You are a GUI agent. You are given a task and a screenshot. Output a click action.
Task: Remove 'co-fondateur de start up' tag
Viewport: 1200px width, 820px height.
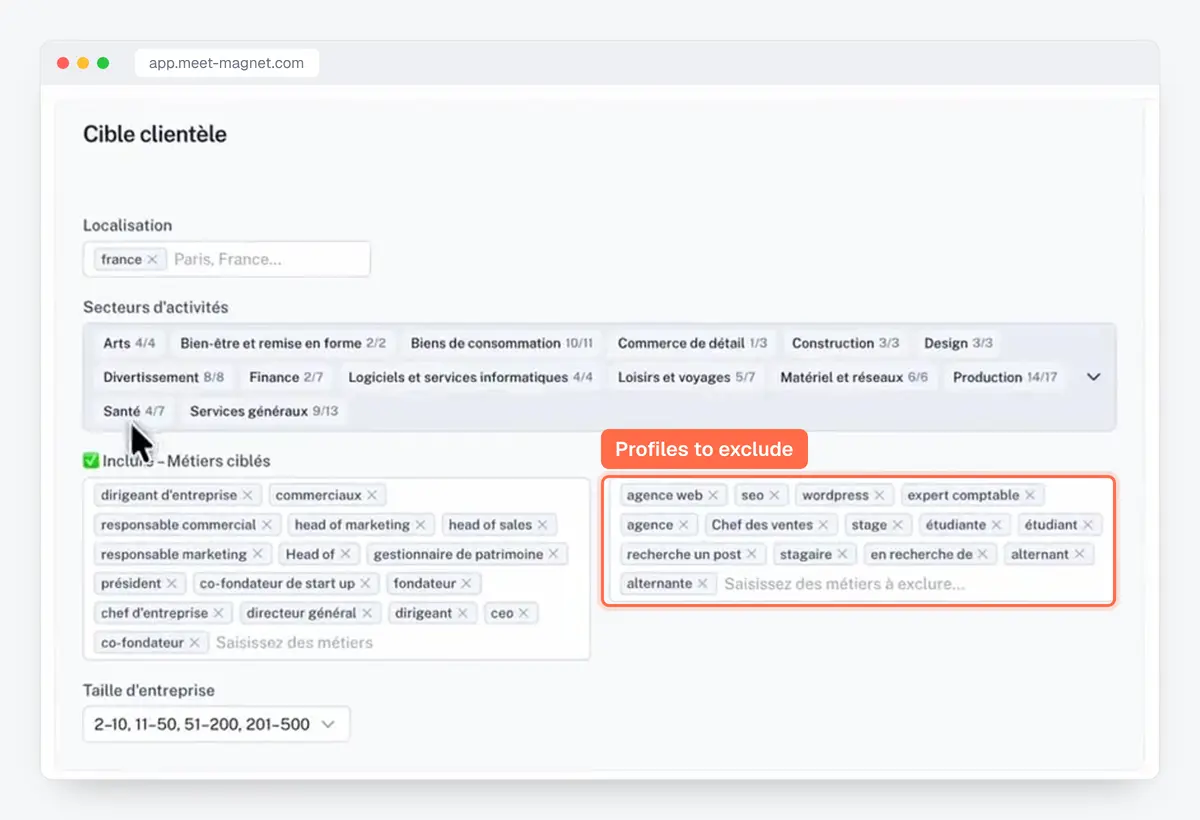pos(365,583)
